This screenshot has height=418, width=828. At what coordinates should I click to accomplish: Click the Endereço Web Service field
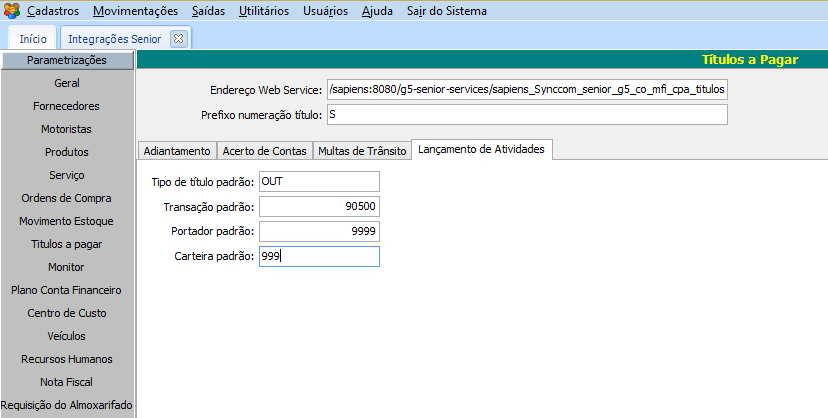pyautogui.click(x=527, y=89)
